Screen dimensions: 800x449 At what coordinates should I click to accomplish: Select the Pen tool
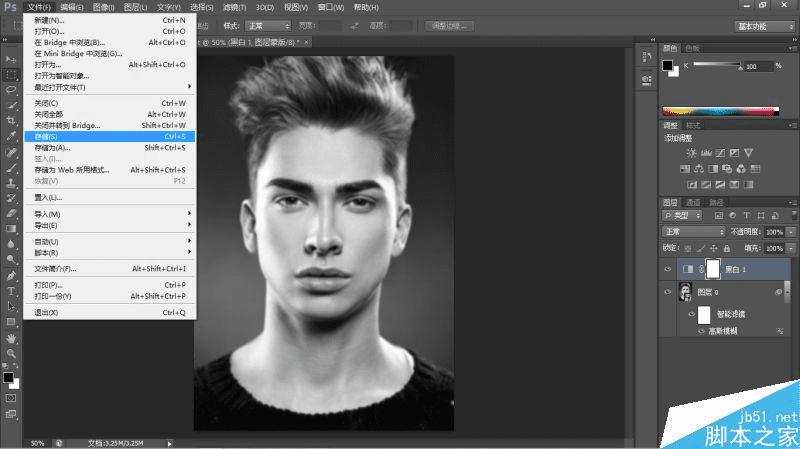click(11, 275)
